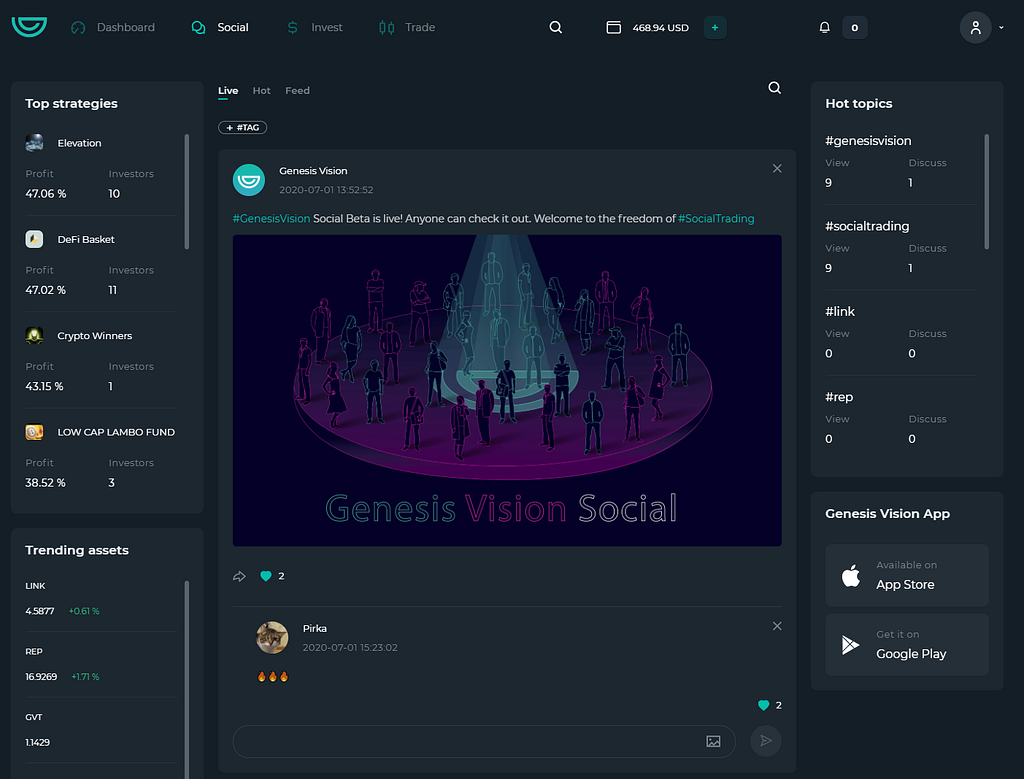Share the post with arrow icon

(239, 576)
